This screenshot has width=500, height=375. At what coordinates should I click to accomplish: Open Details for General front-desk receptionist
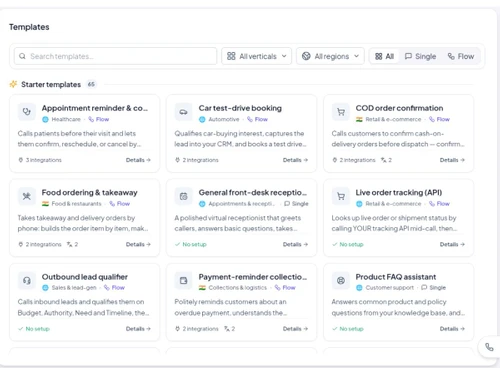tap(295, 244)
